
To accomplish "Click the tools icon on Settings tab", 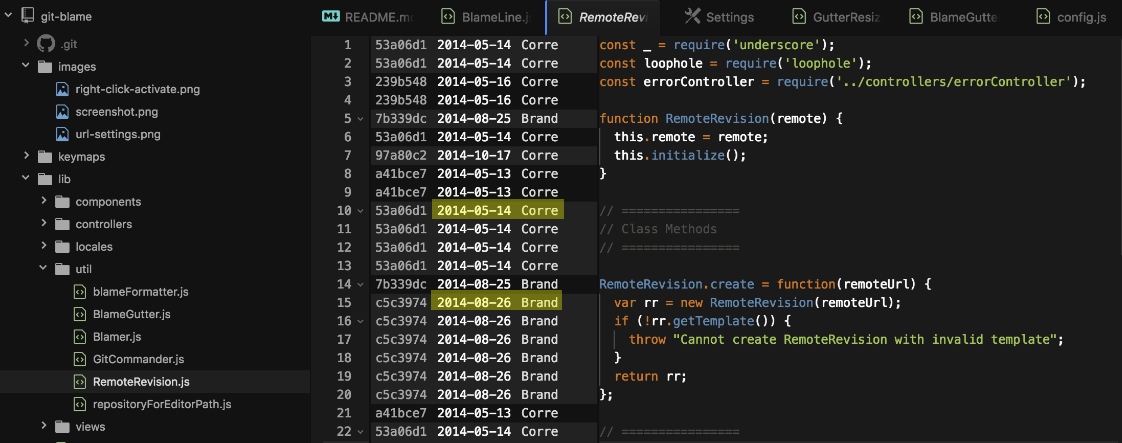I will (692, 16).
